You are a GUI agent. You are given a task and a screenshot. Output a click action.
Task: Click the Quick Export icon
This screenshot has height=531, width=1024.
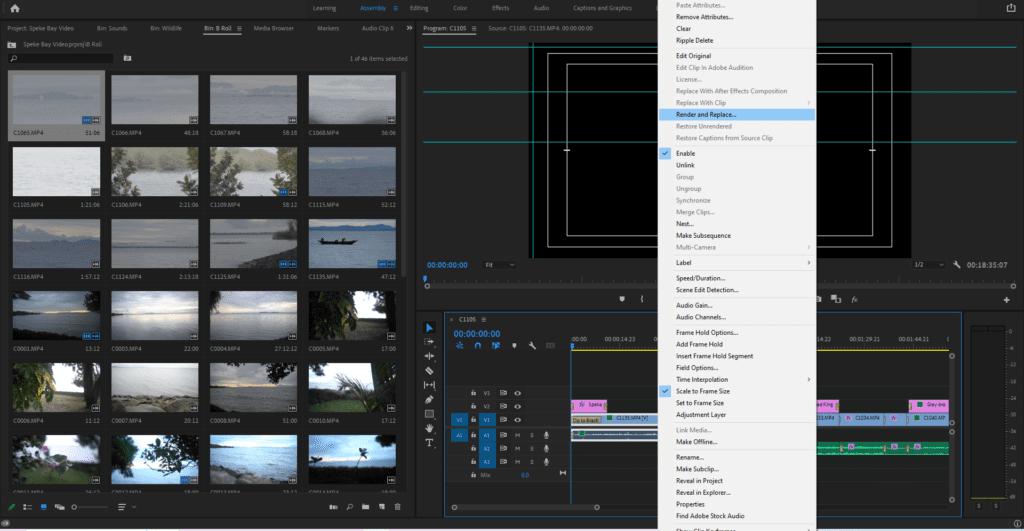[x=1011, y=8]
